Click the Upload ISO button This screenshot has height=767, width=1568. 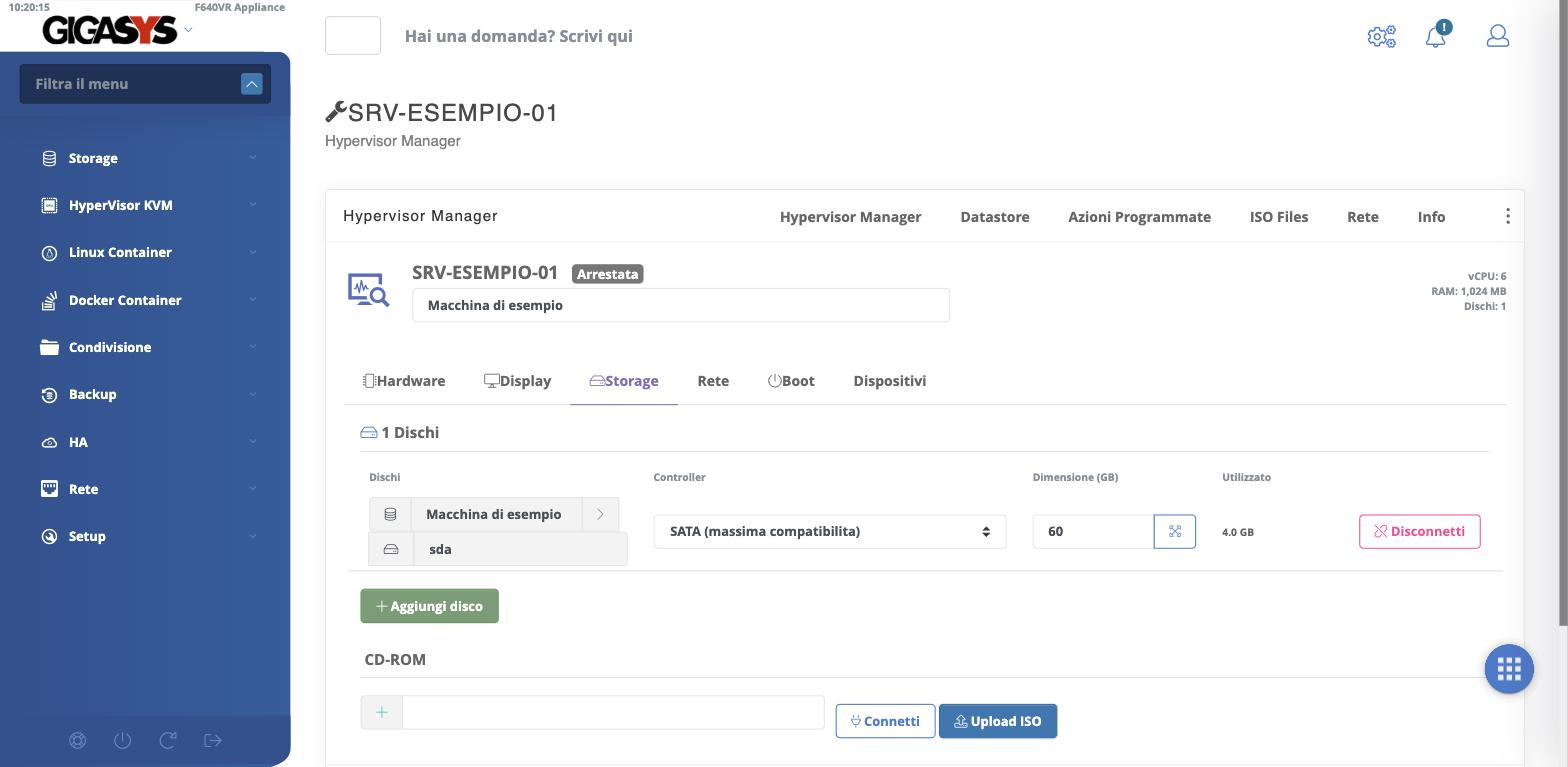click(x=998, y=721)
